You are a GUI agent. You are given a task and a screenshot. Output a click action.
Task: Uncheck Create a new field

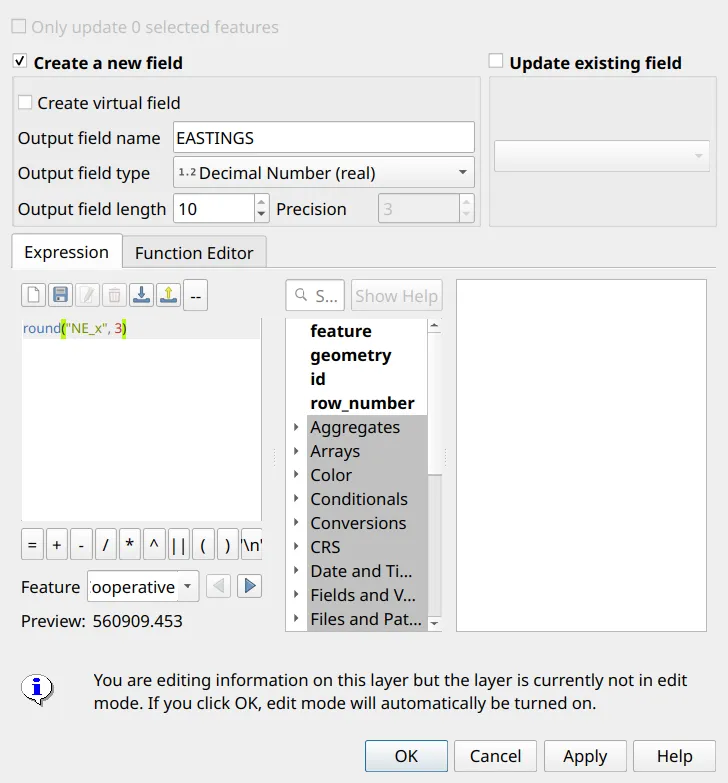[x=19, y=61]
